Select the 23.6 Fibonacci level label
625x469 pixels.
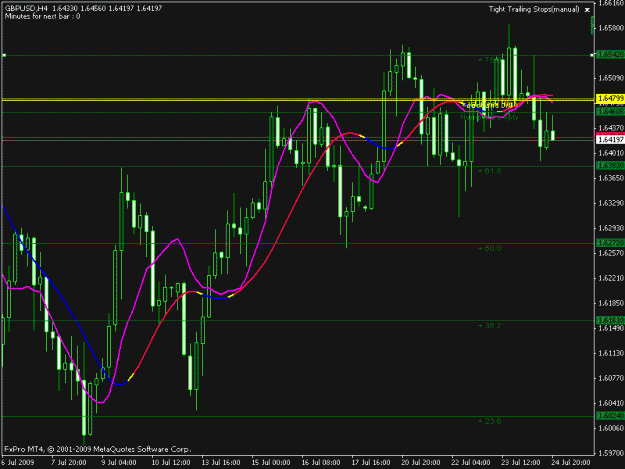coord(489,421)
